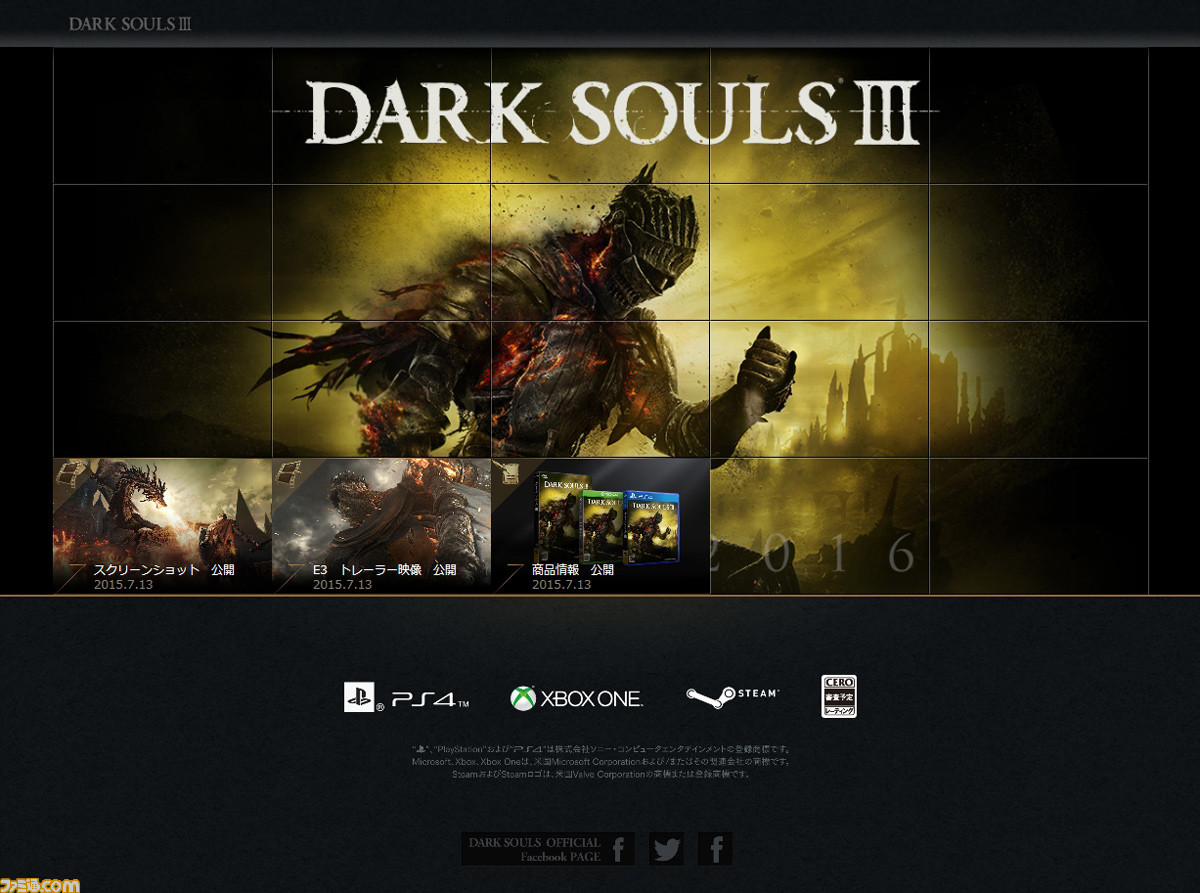1200x893 pixels.
Task: Click the Twitter bird share icon
Action: pyautogui.click(x=666, y=849)
